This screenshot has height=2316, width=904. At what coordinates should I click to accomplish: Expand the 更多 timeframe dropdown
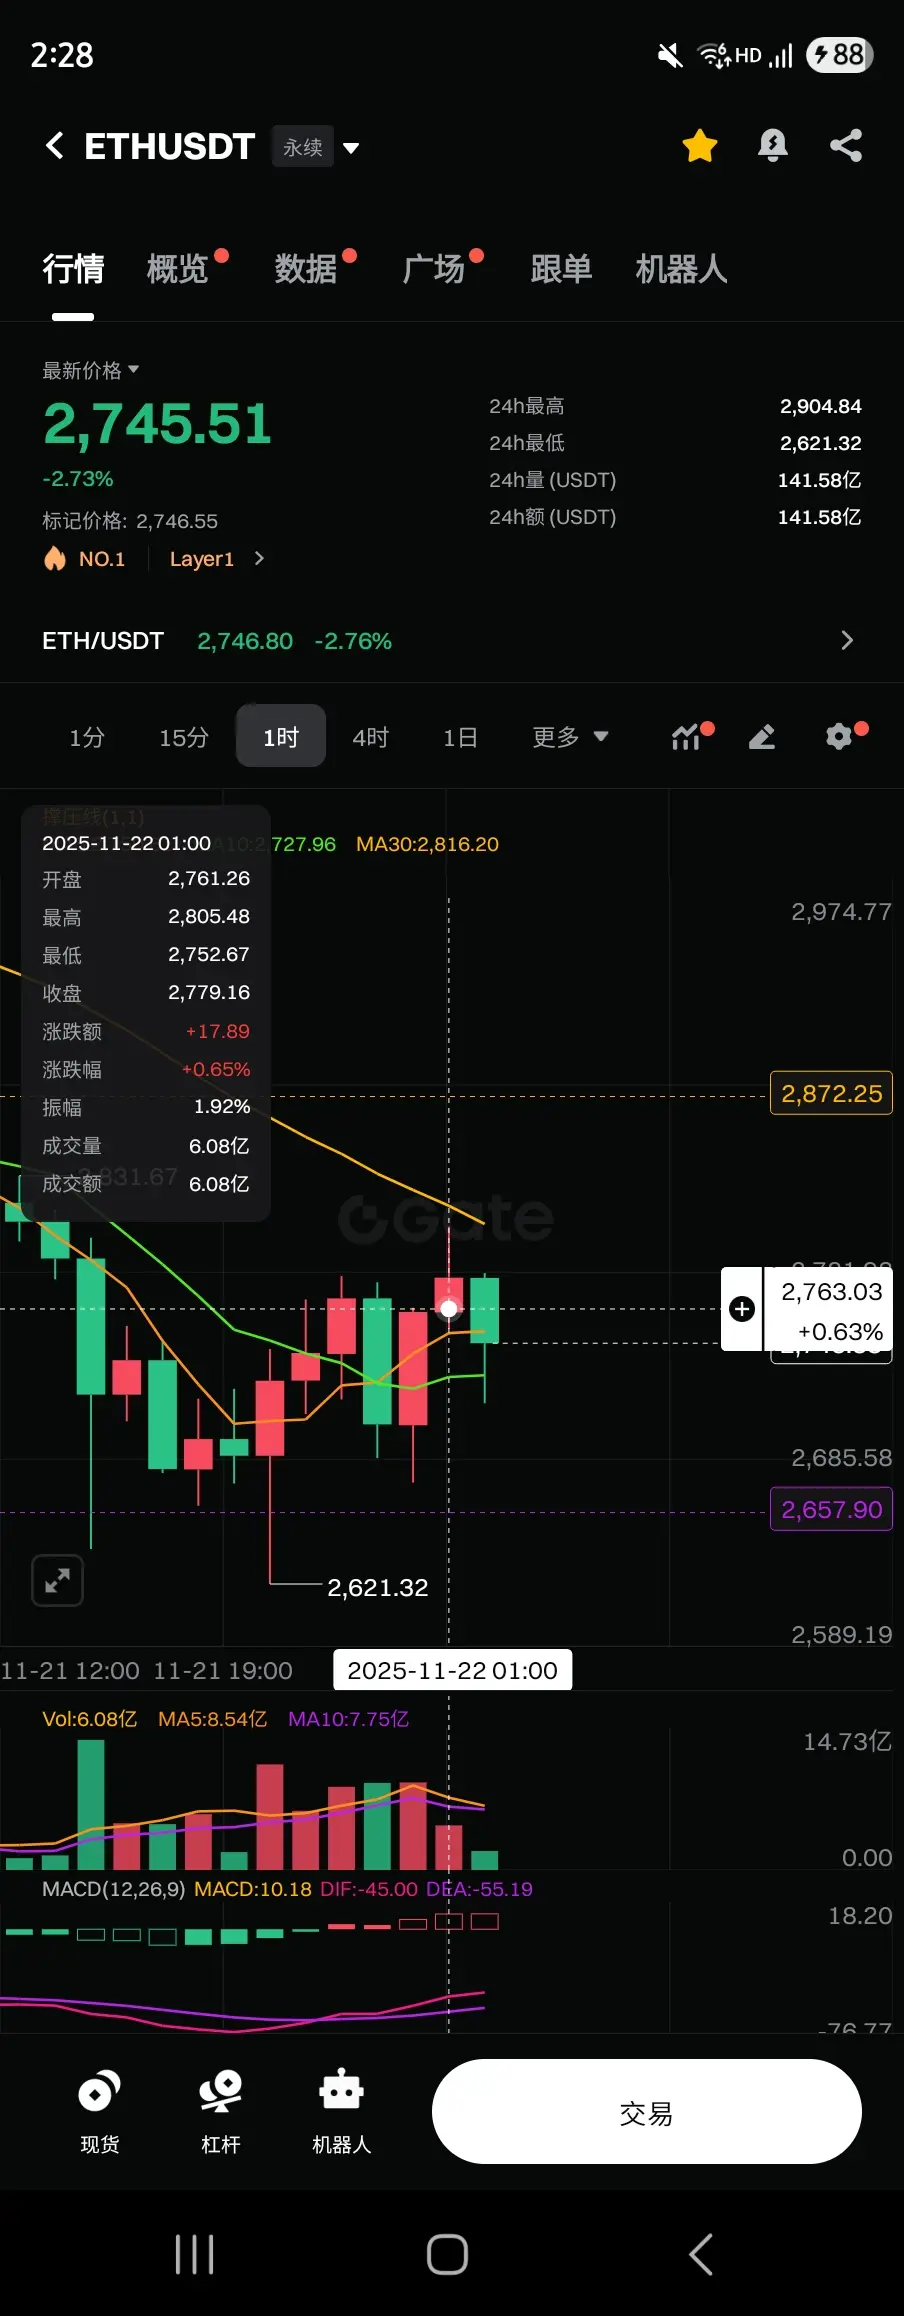tap(570, 737)
